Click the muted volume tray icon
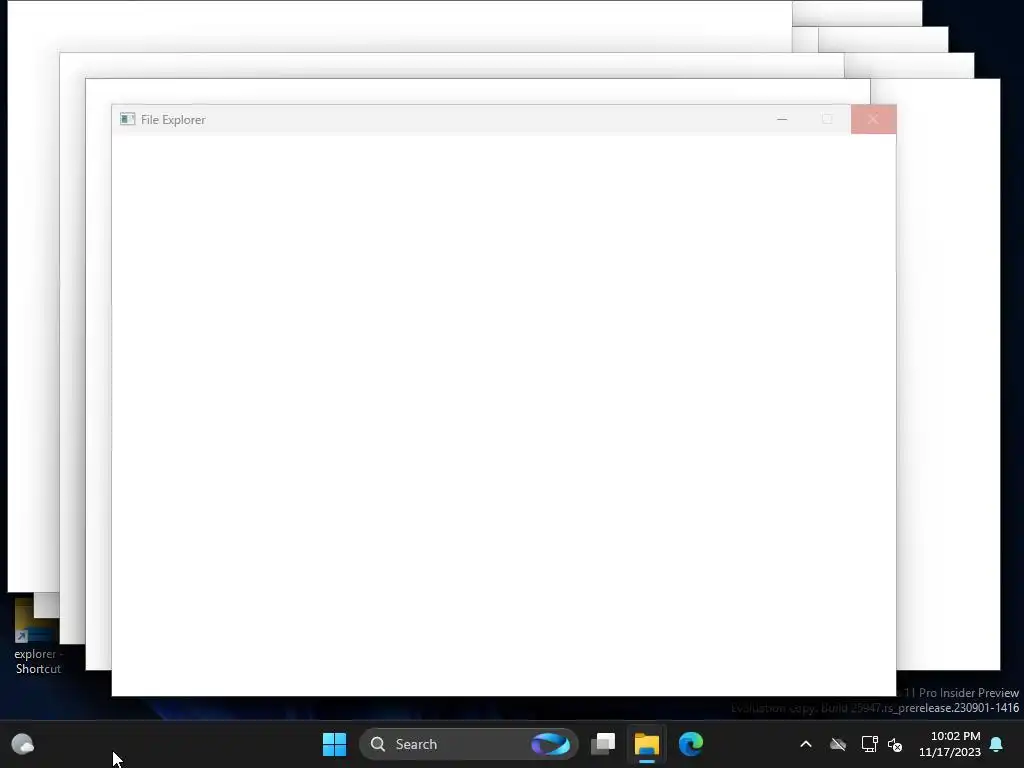This screenshot has width=1024, height=768. 895,744
